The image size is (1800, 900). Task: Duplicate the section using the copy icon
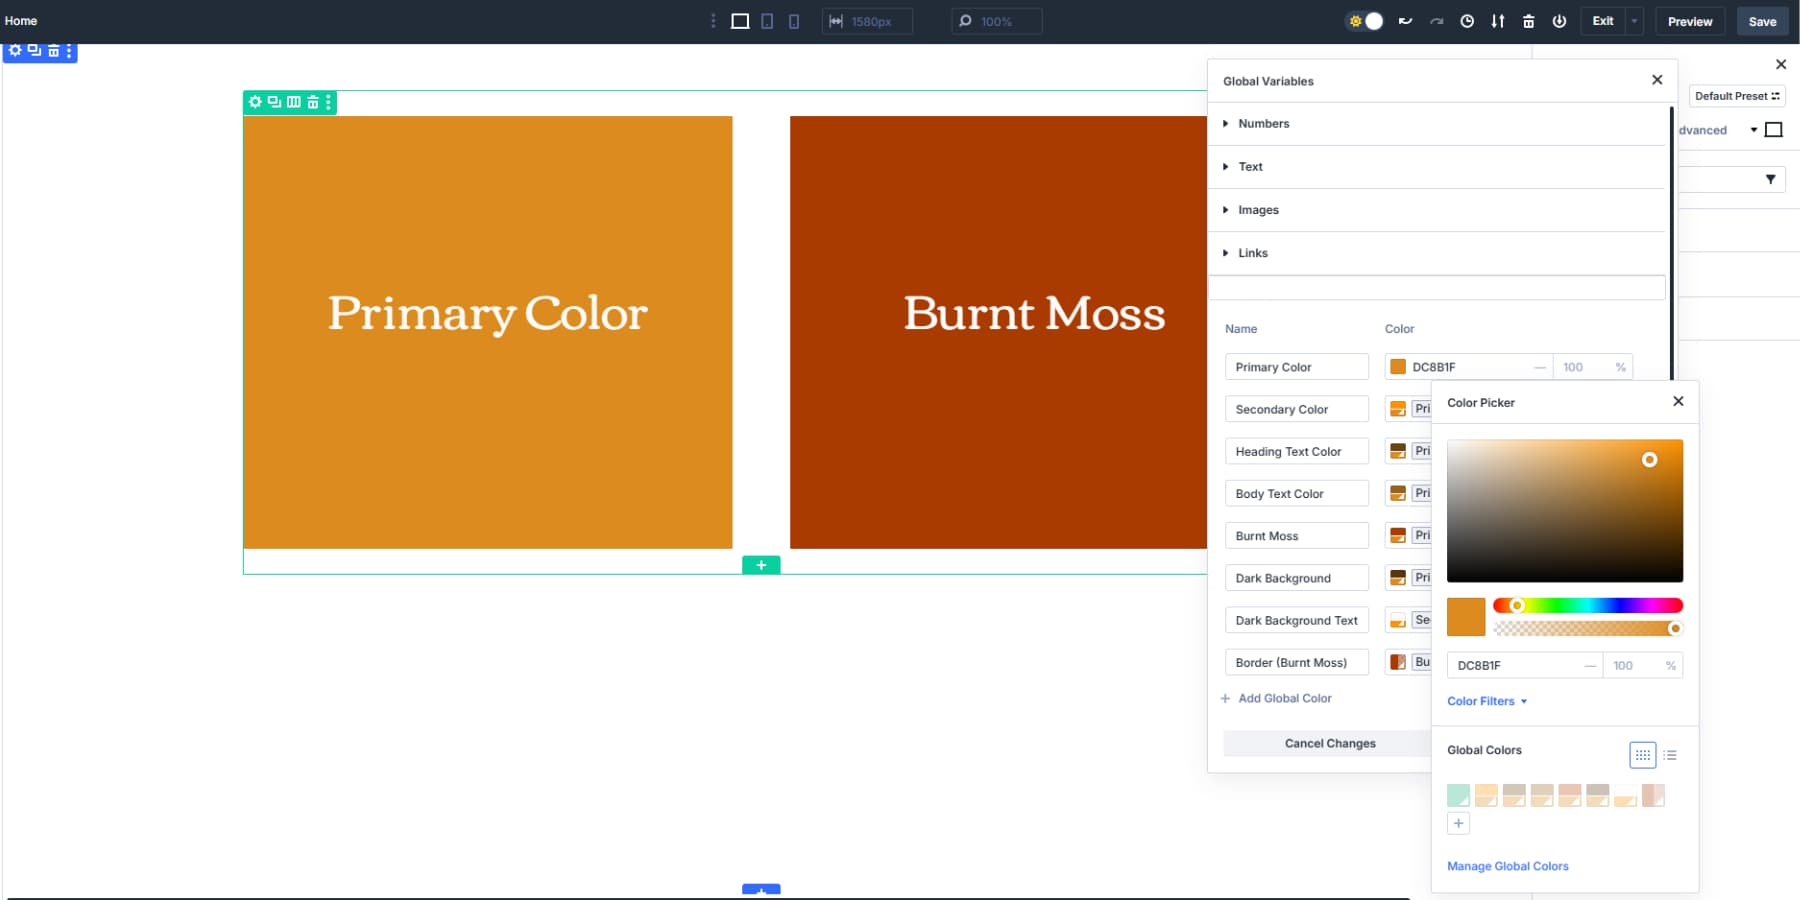click(273, 101)
